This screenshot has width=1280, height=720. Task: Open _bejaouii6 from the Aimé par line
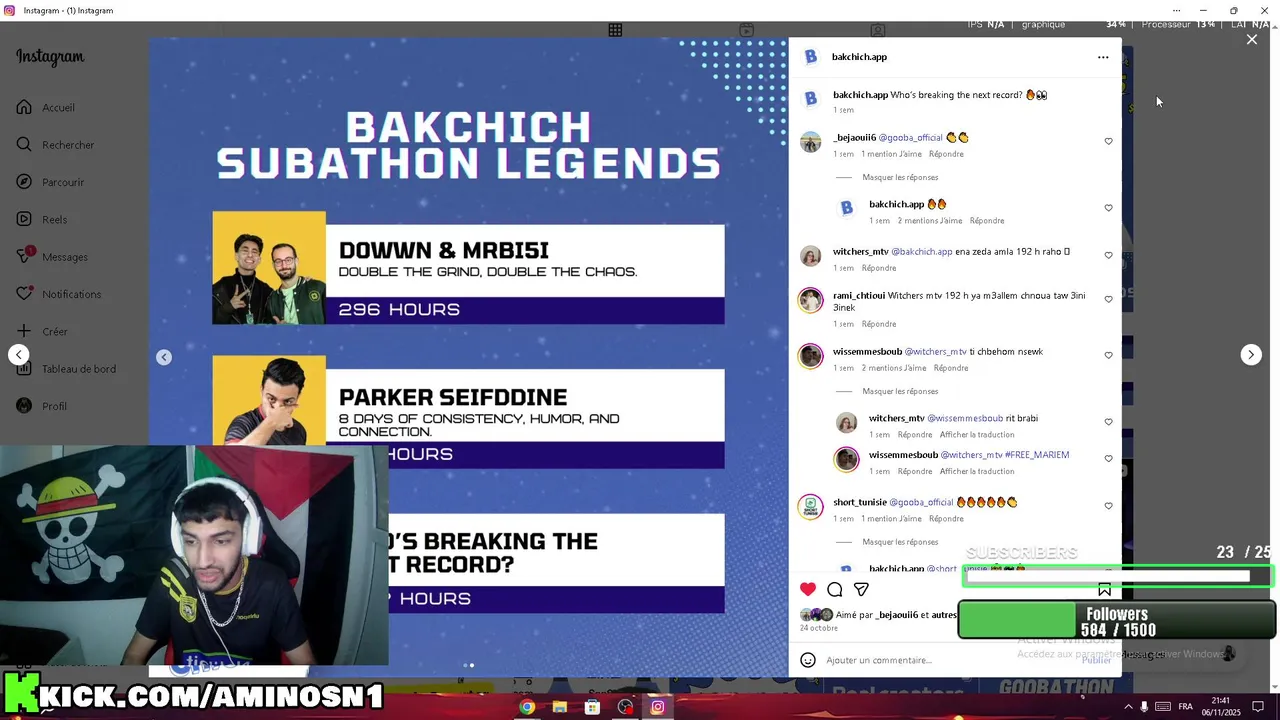(897, 615)
